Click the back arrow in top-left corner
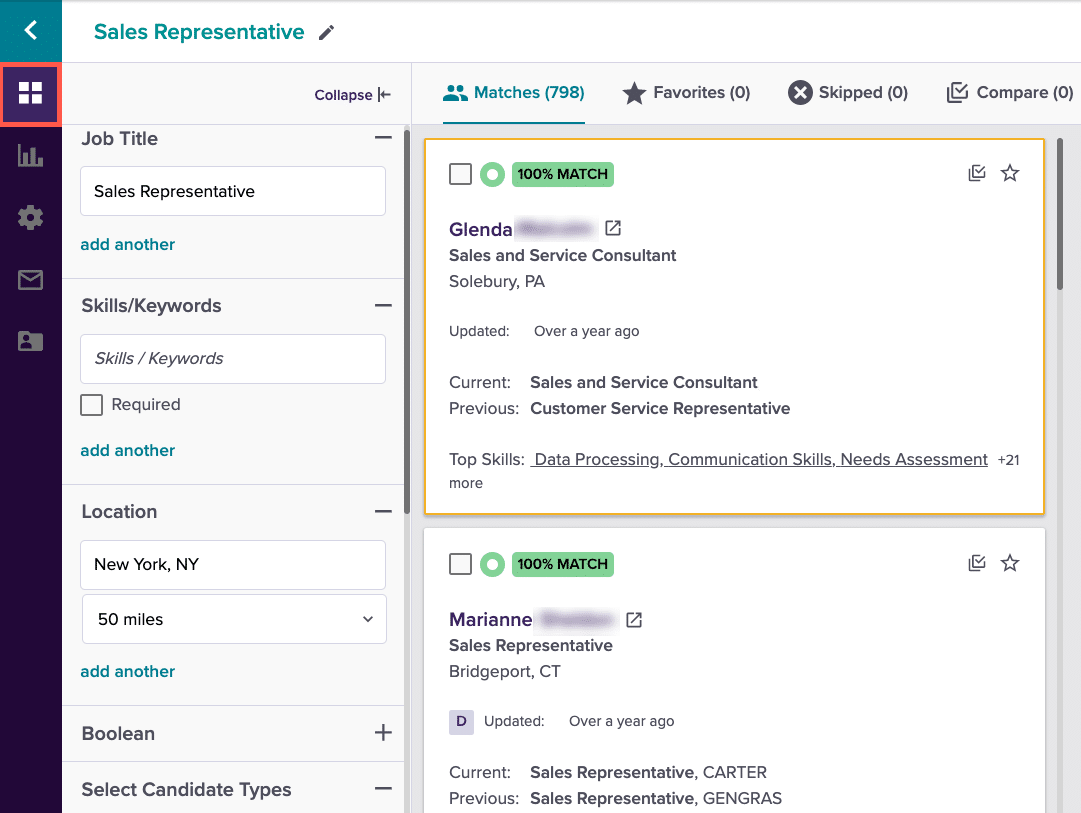 point(30,31)
